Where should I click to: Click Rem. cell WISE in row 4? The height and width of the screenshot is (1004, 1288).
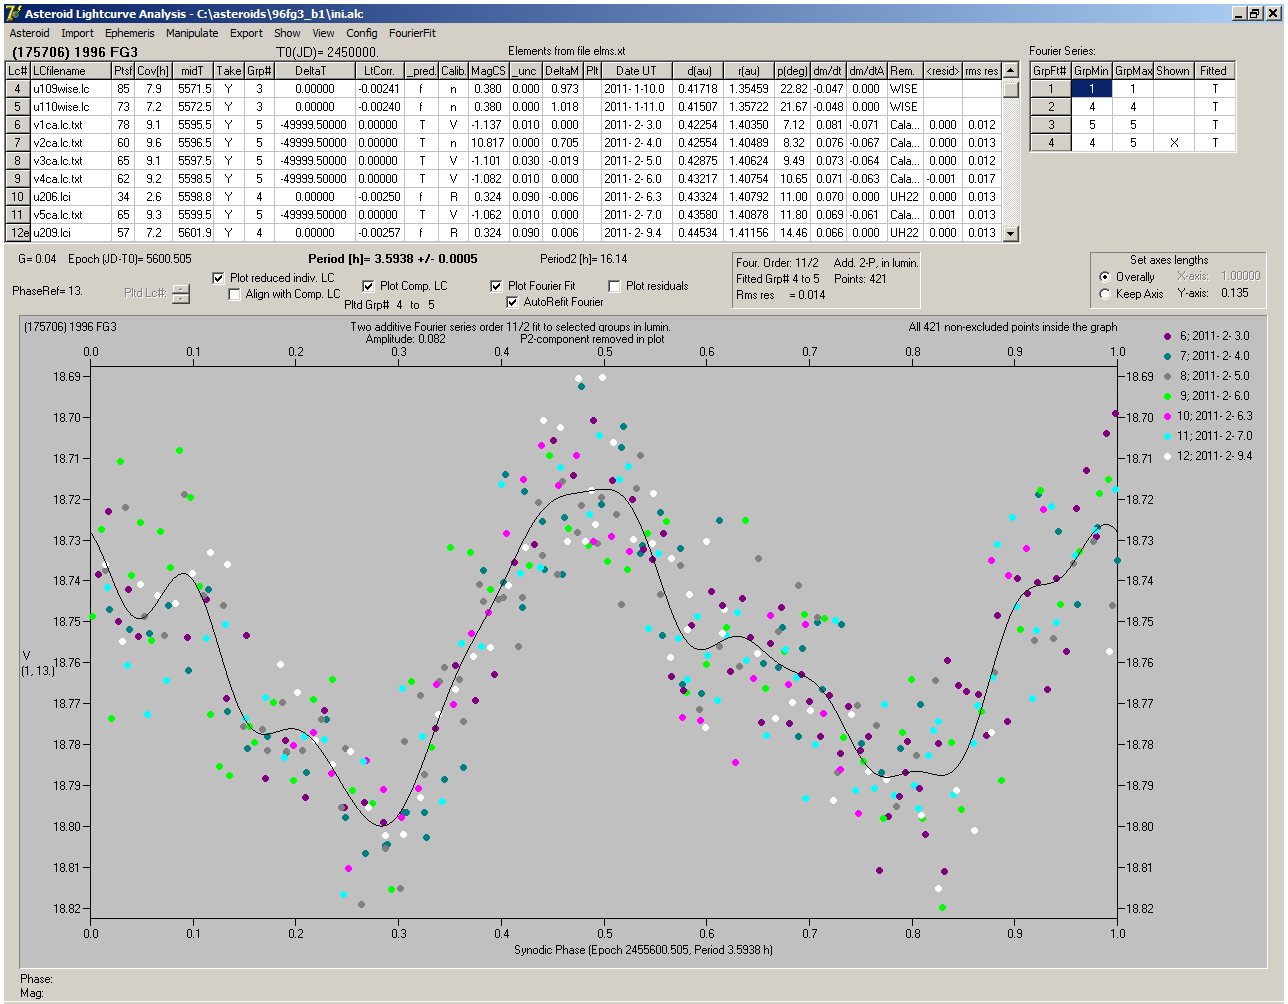coord(905,89)
